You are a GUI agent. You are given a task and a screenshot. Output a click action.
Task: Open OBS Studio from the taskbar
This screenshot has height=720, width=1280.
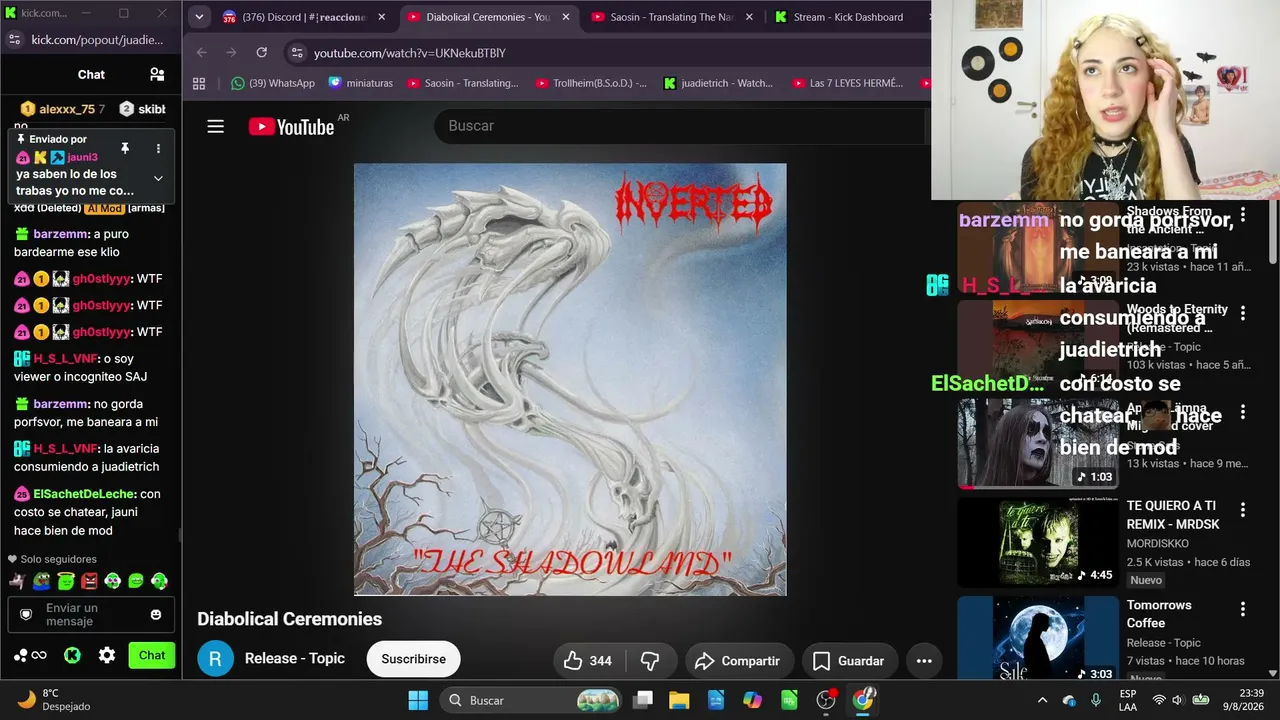coord(826,700)
